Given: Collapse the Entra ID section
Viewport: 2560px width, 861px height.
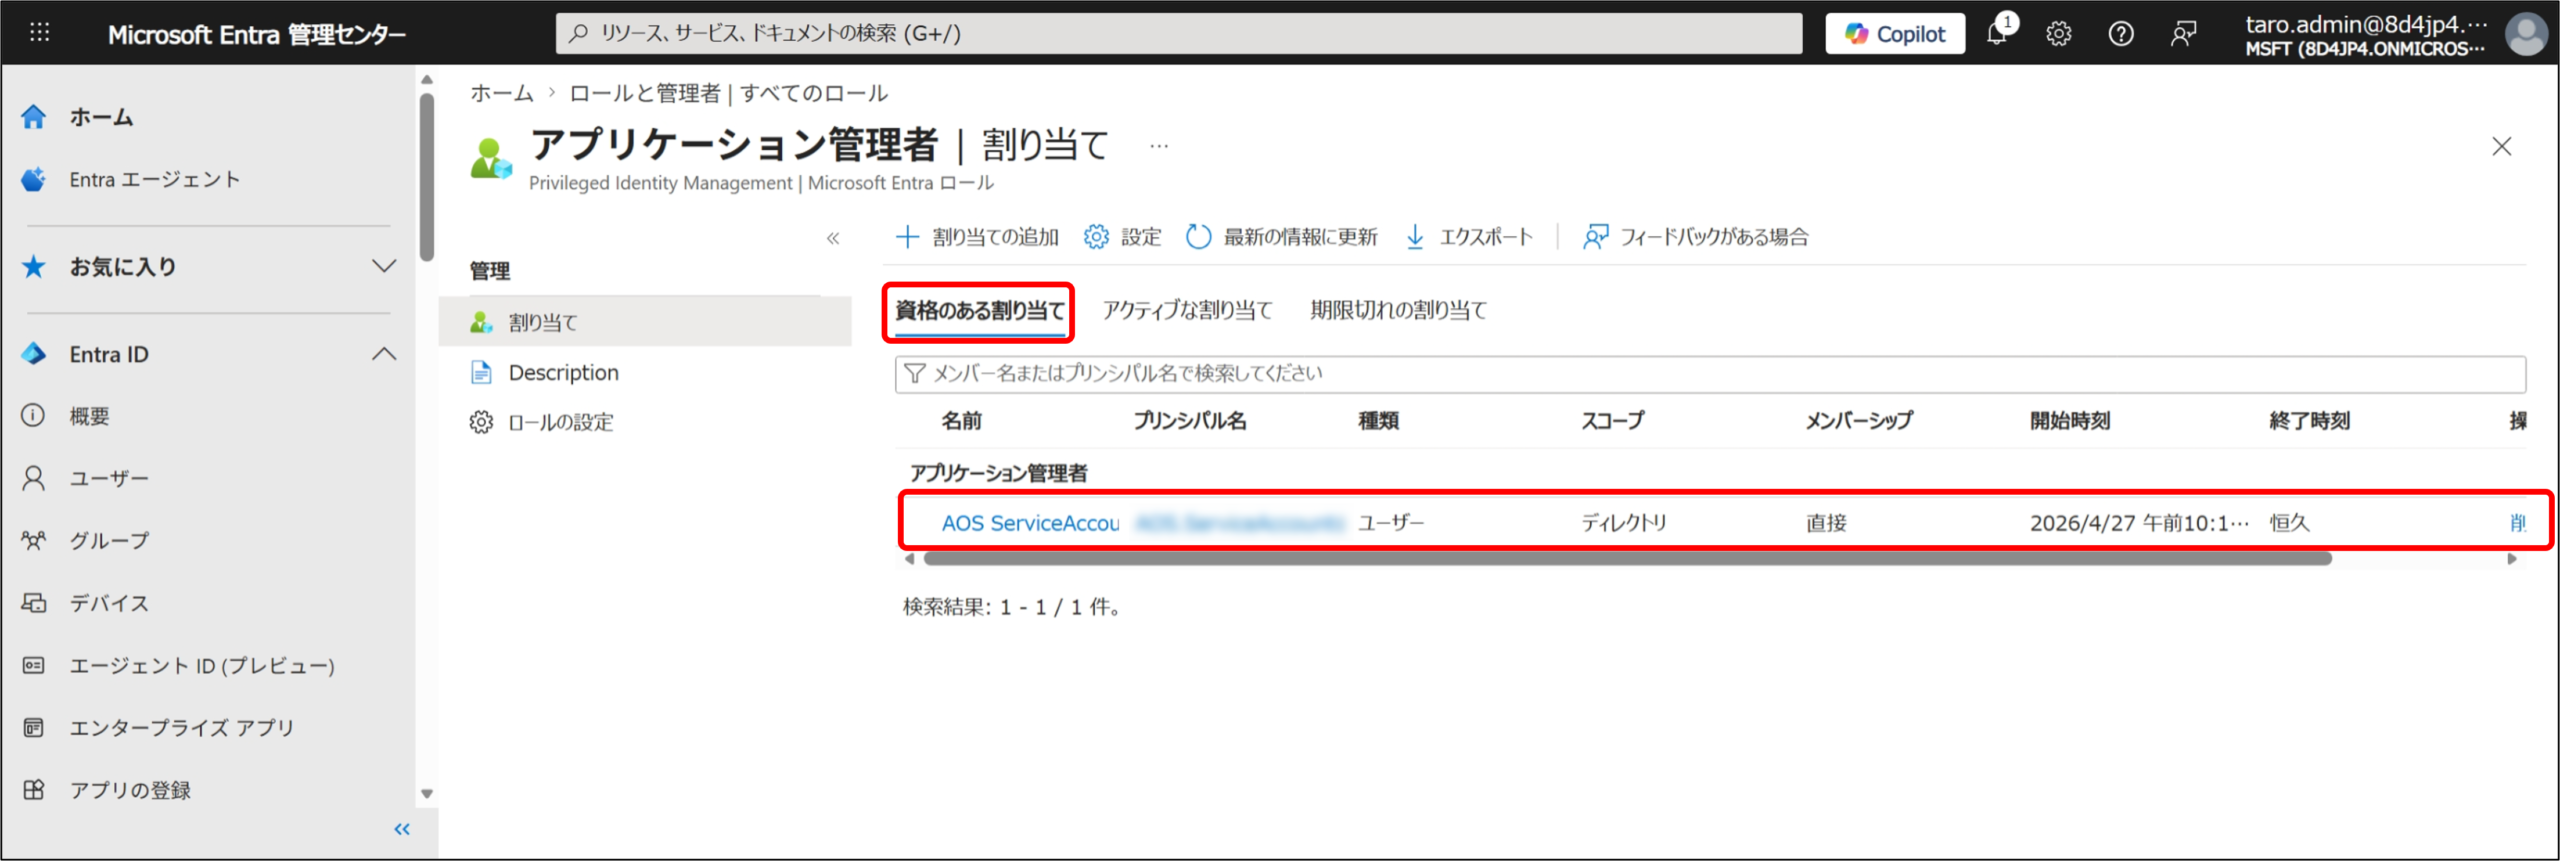Looking at the screenshot, I should tap(384, 354).
